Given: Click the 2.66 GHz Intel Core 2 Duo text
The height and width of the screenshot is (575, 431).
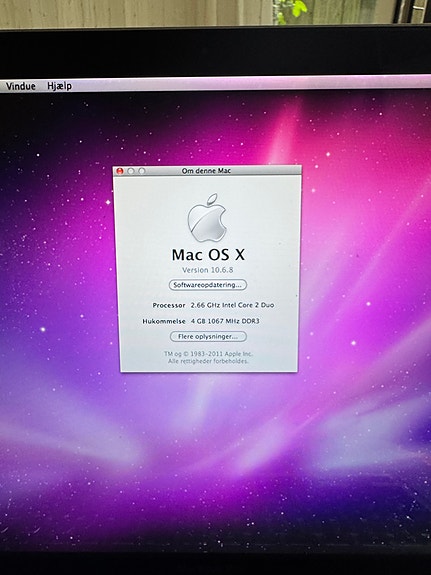Looking at the screenshot, I should point(232,305).
